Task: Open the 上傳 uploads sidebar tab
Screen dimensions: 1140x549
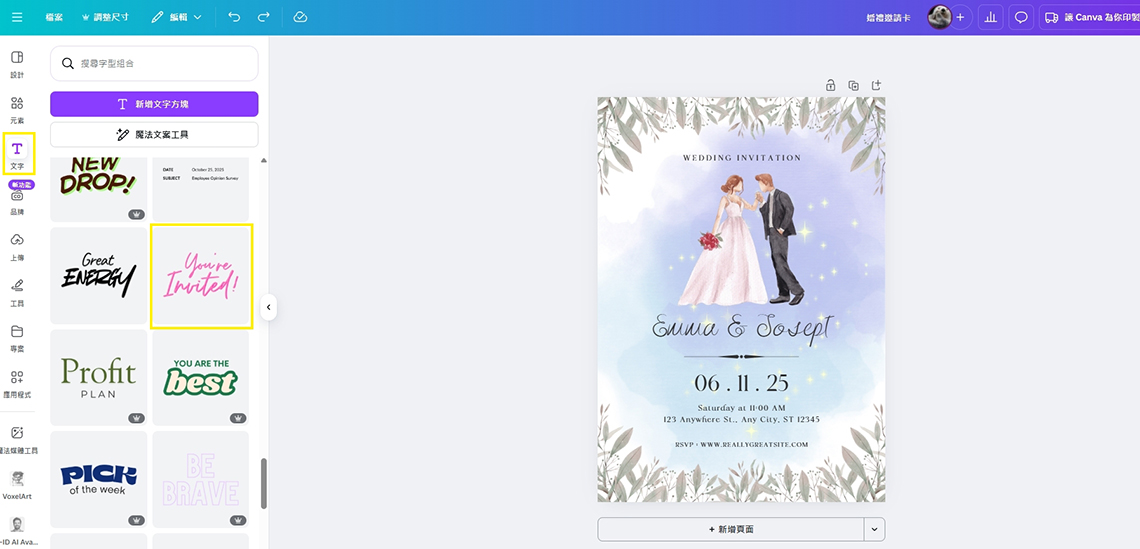Action: point(17,245)
